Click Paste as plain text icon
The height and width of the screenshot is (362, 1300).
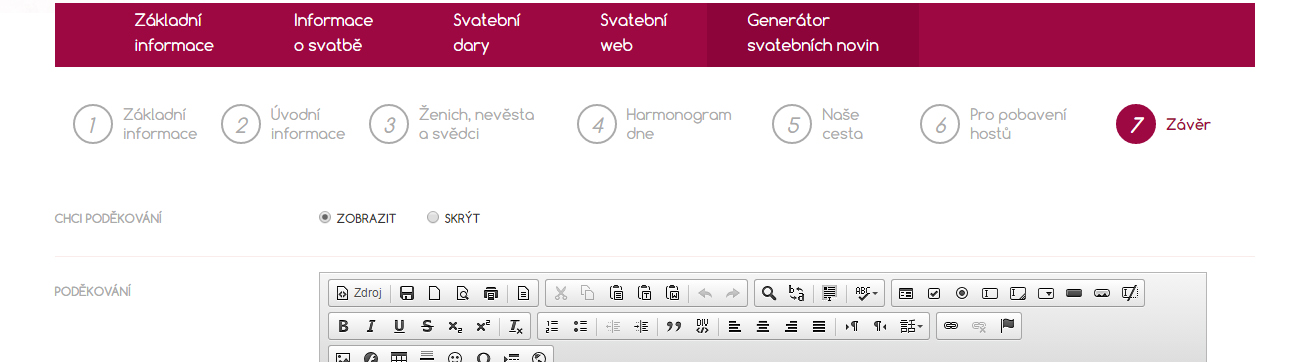[645, 293]
